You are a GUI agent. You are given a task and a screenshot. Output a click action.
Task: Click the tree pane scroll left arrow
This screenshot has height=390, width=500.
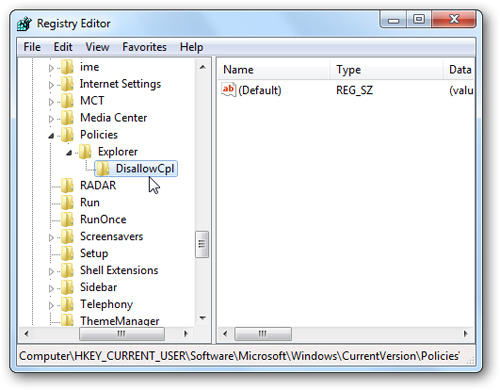(27, 334)
